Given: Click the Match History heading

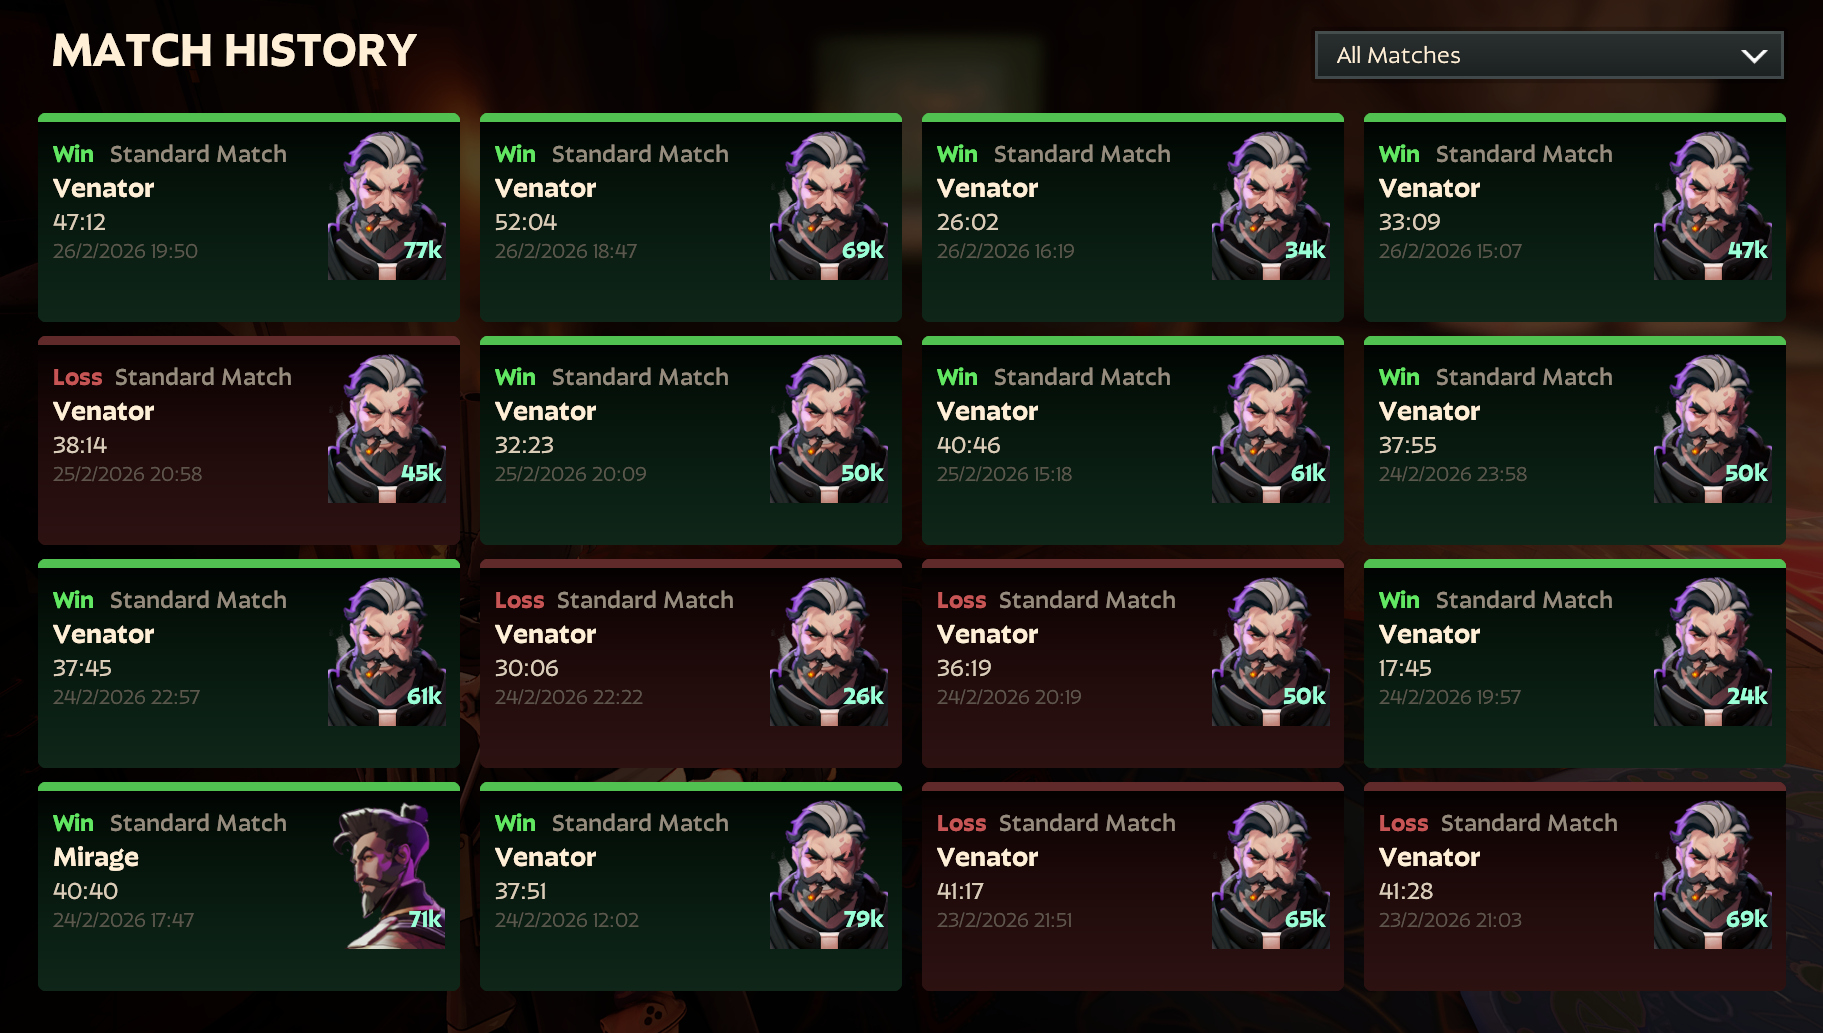Looking at the screenshot, I should (x=234, y=50).
